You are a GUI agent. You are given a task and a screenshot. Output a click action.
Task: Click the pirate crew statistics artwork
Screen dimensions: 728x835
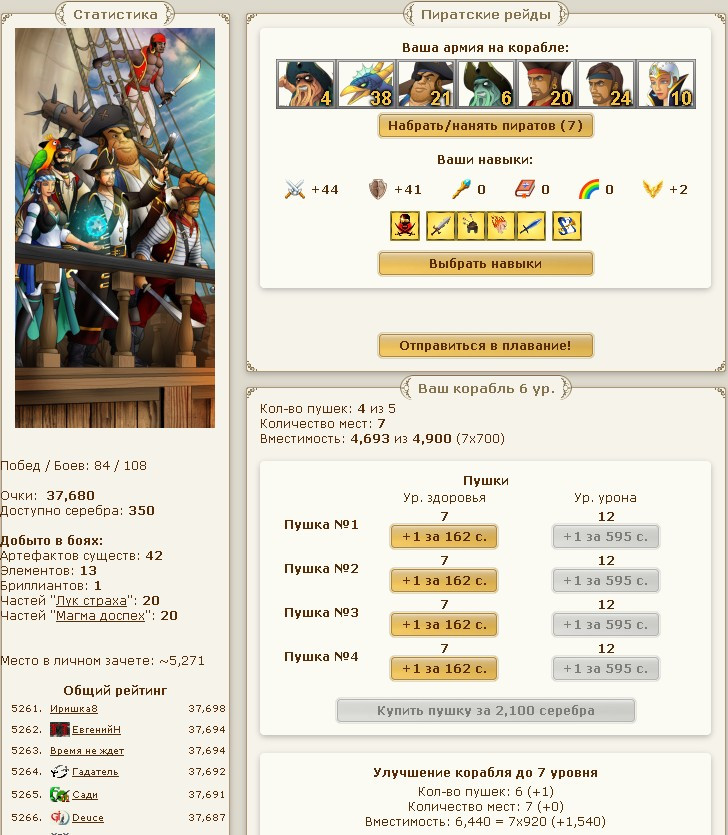pyautogui.click(x=115, y=228)
